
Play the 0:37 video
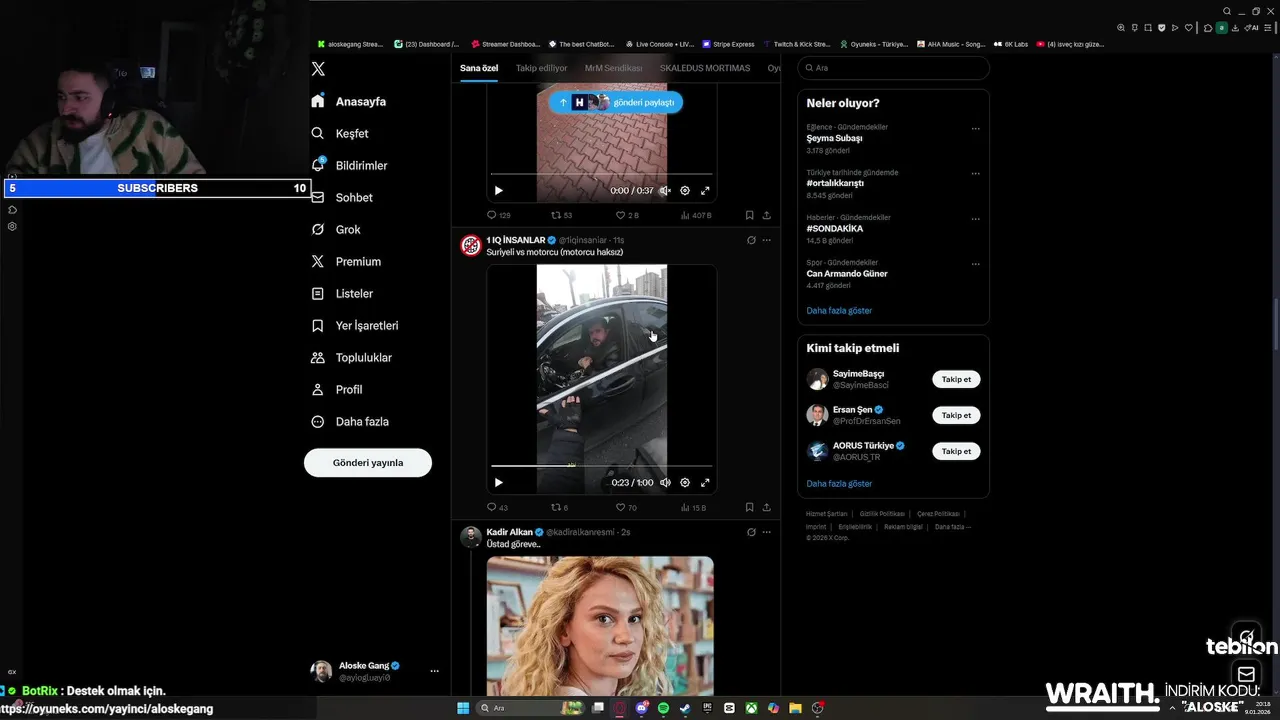(x=498, y=190)
